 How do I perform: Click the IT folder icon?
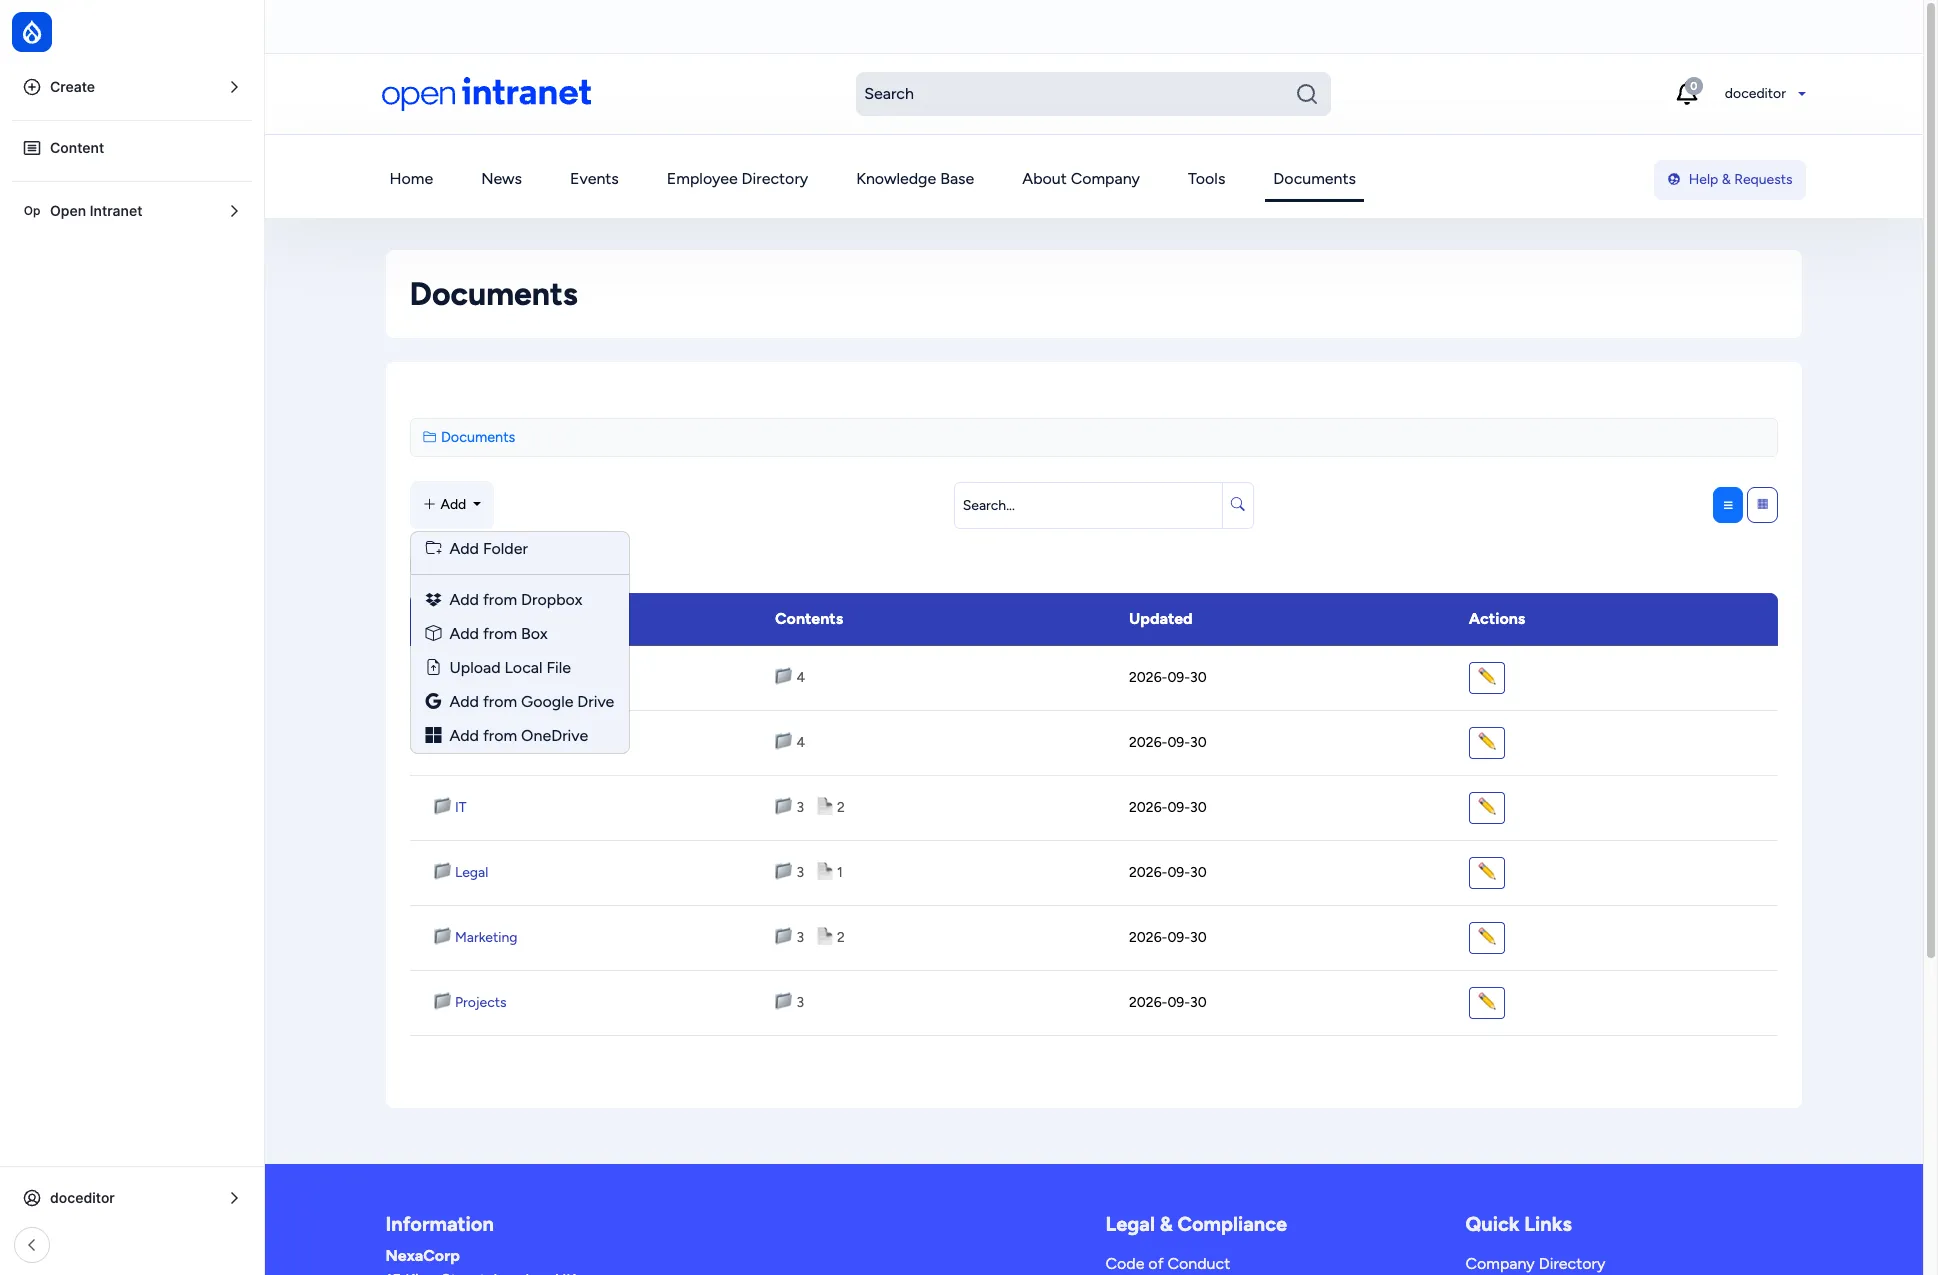(442, 806)
